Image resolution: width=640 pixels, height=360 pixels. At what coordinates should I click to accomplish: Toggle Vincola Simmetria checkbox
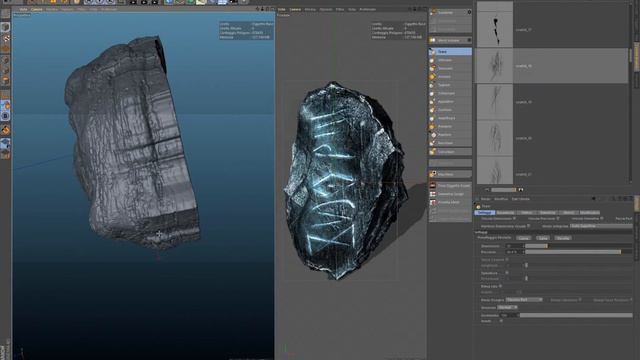(602, 219)
